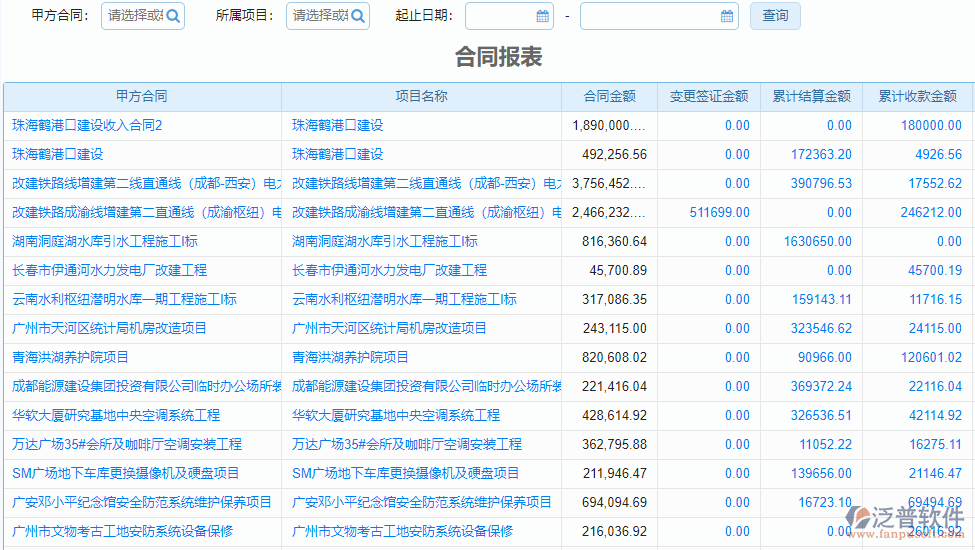Click the search icon in 所属项目 field
The image size is (975, 550).
pyautogui.click(x=358, y=16)
